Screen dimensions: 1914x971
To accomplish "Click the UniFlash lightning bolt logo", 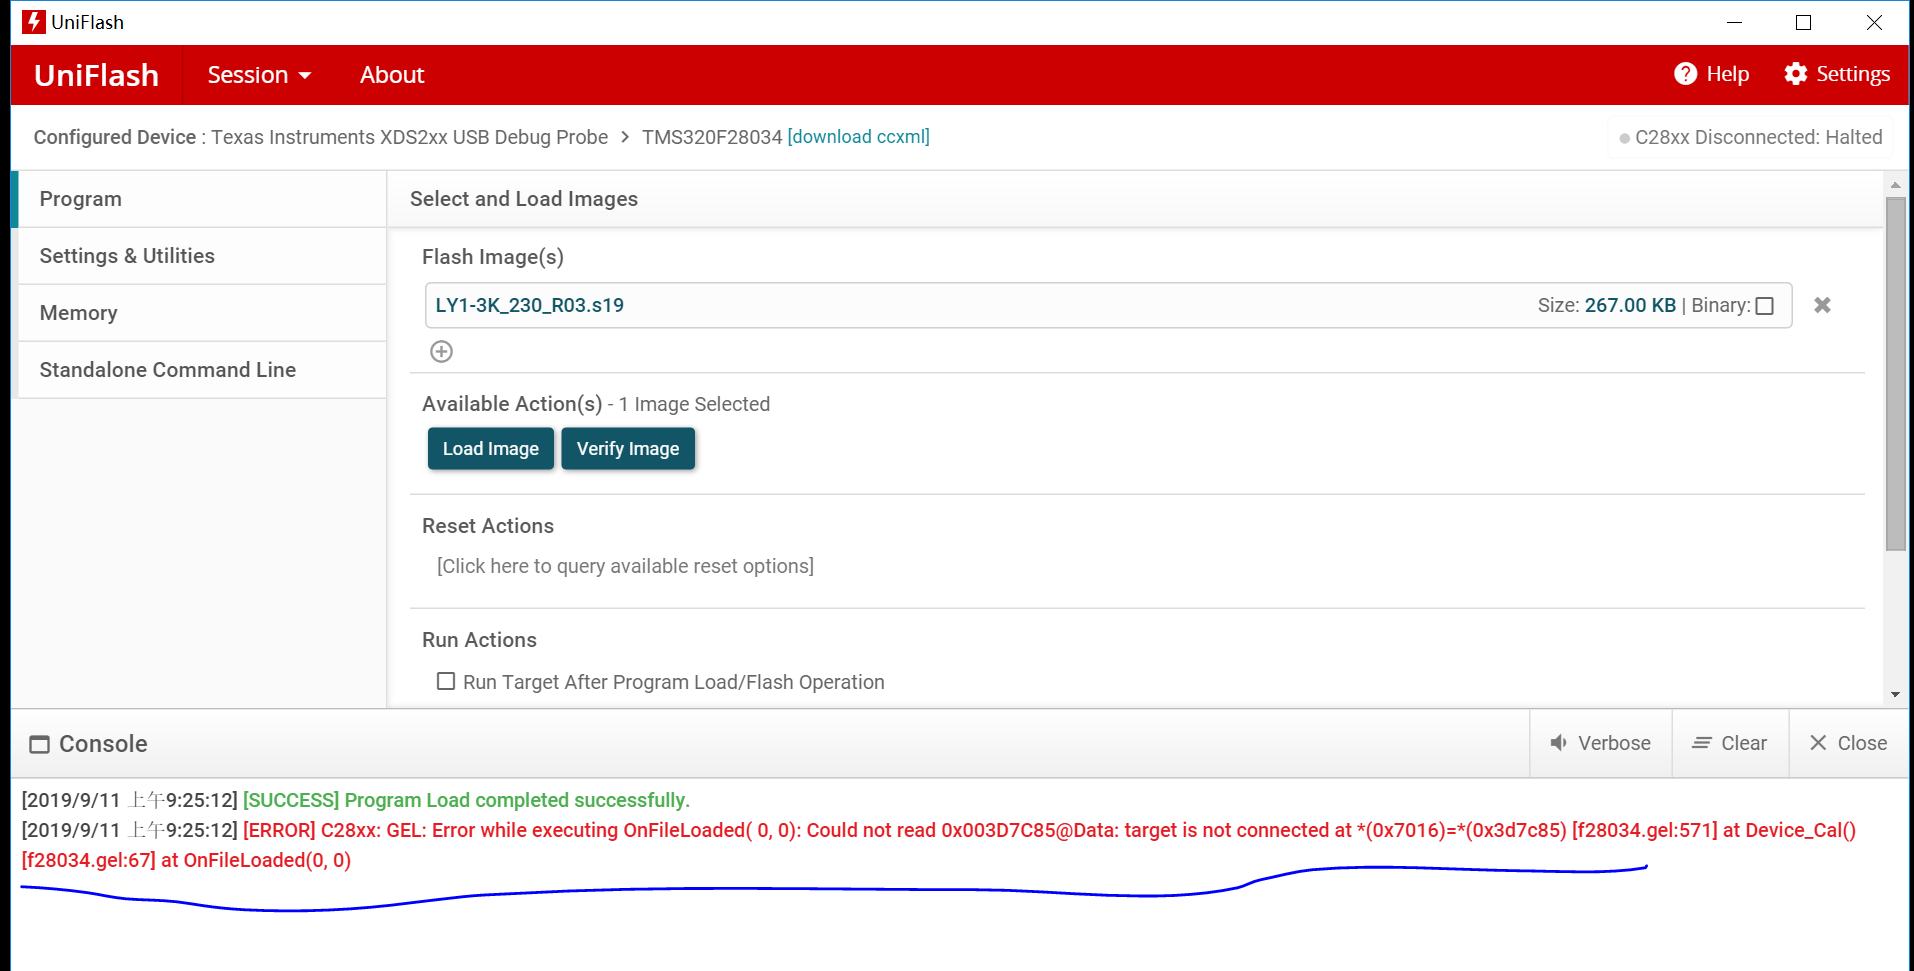I will [x=33, y=21].
